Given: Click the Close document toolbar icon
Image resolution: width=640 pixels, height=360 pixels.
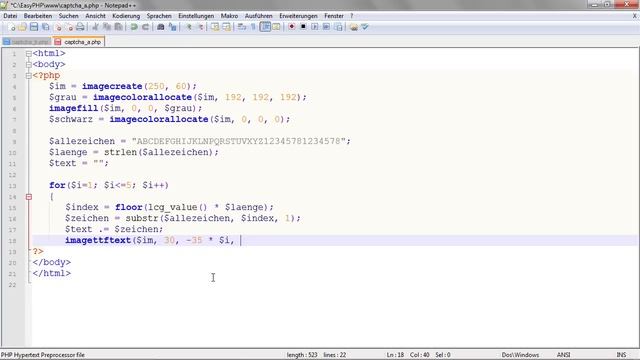Looking at the screenshot, I should (58, 27).
